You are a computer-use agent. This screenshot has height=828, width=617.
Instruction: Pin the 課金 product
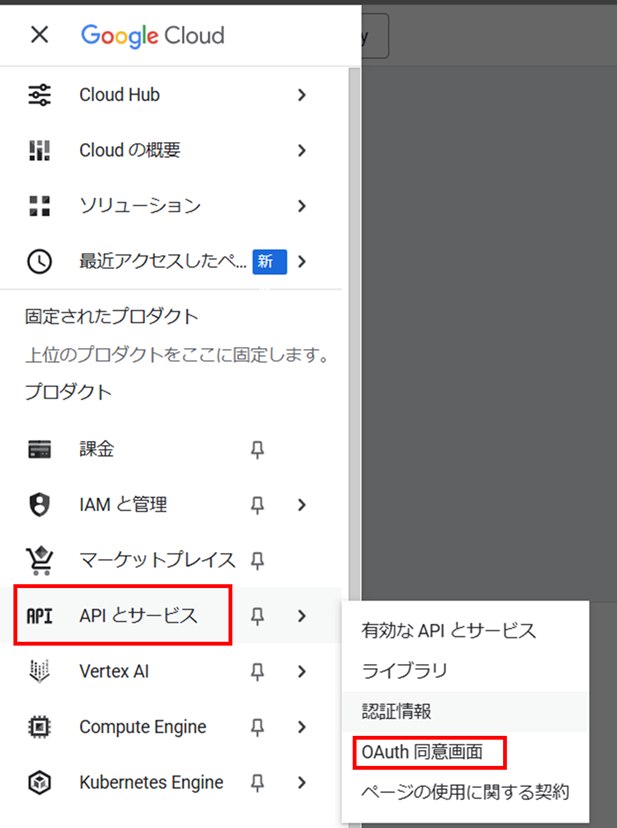[257, 450]
